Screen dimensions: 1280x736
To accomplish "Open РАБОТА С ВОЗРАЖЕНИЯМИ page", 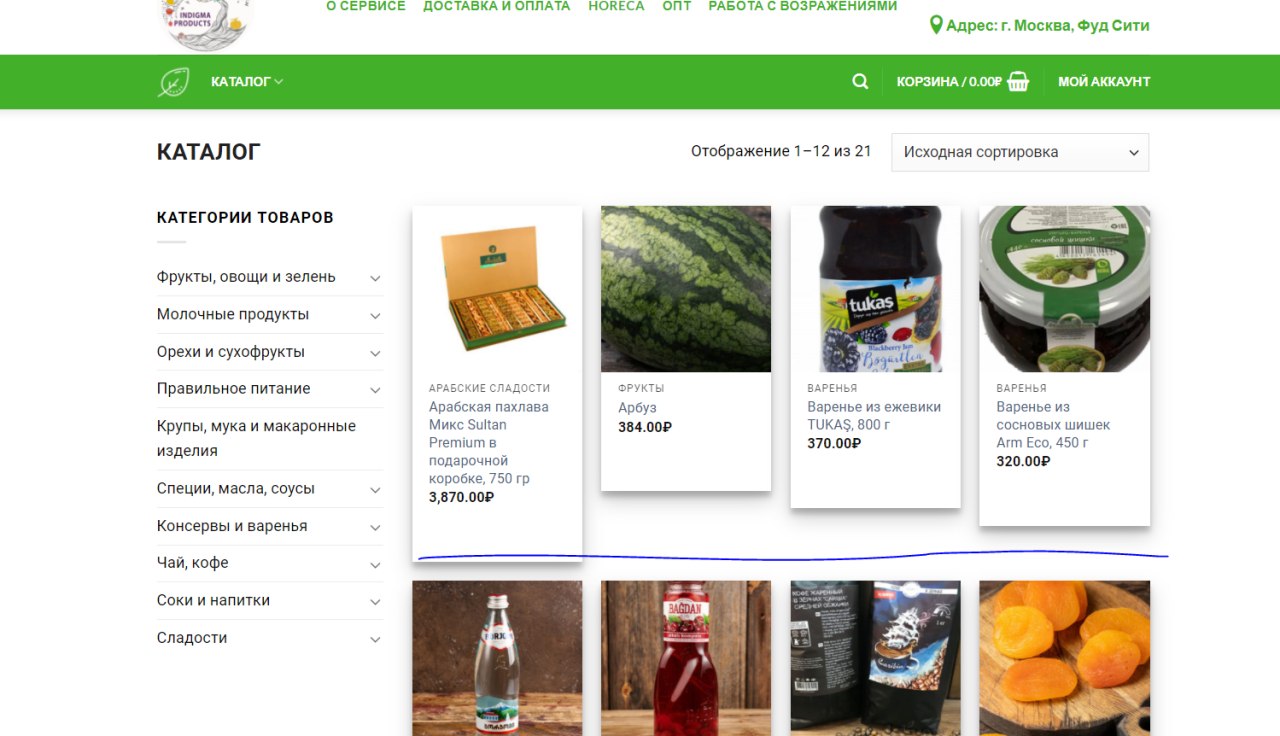I will coord(803,6).
